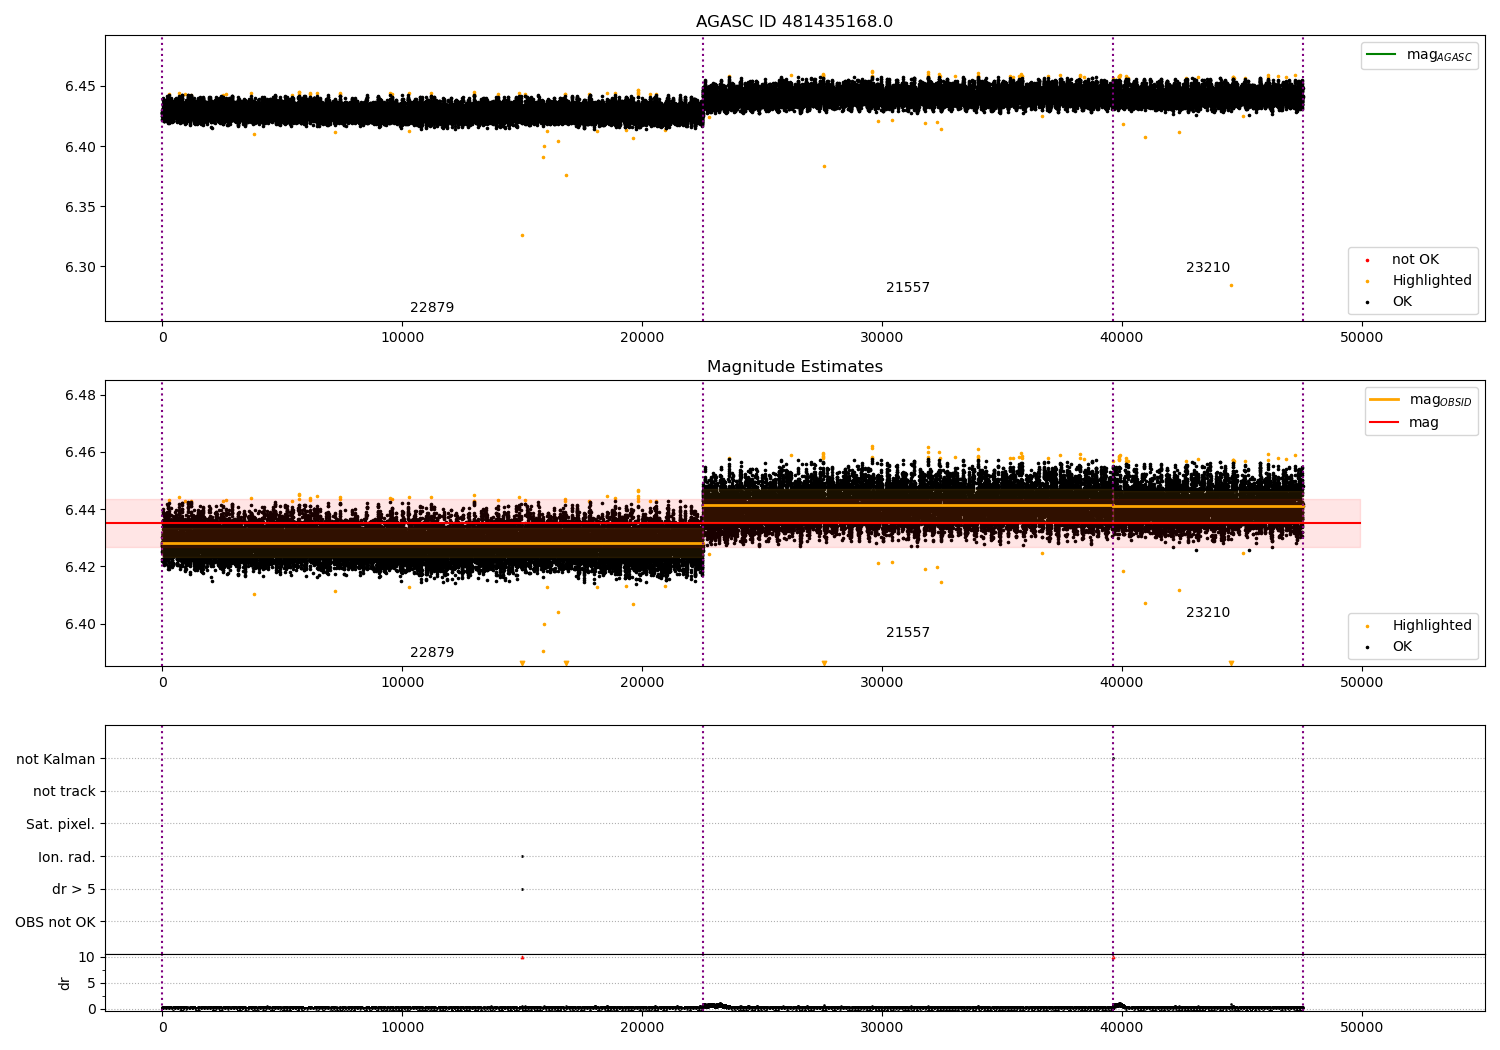Click the 6.35 y-axis tick in top plot
The image size is (1500, 1050).
80,207
